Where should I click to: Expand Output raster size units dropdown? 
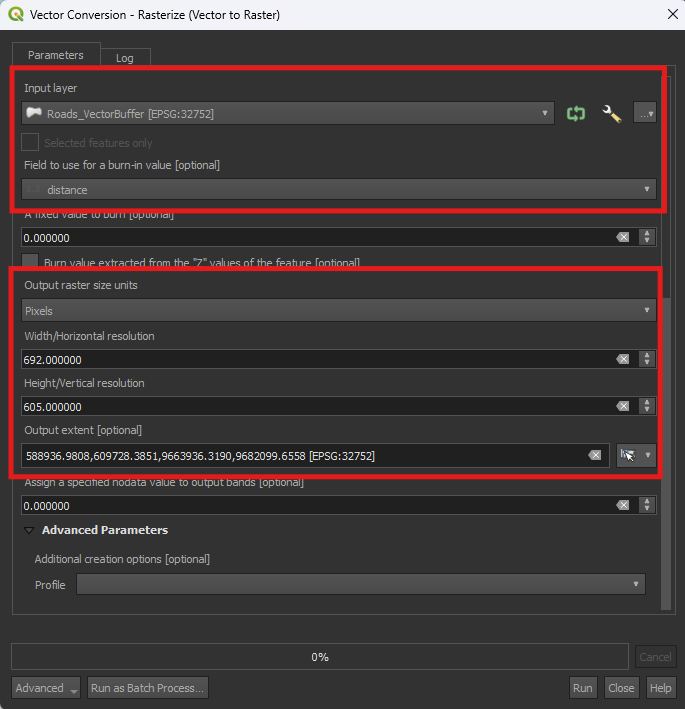click(x=339, y=311)
